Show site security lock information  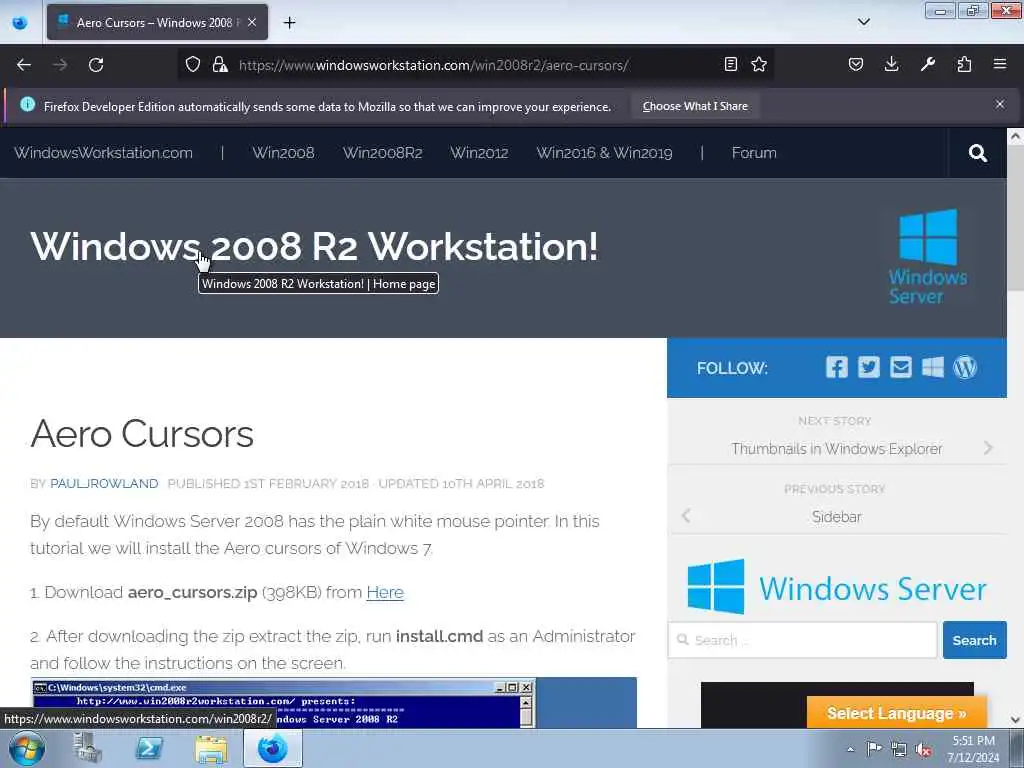[x=220, y=65]
